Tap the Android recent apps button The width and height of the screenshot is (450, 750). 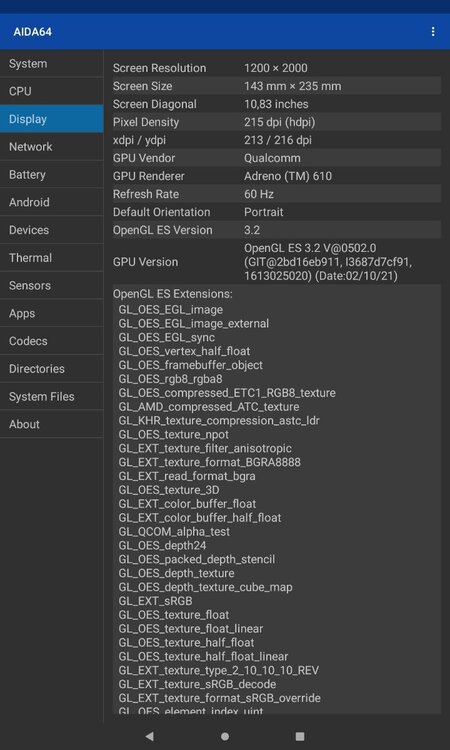click(x=300, y=736)
